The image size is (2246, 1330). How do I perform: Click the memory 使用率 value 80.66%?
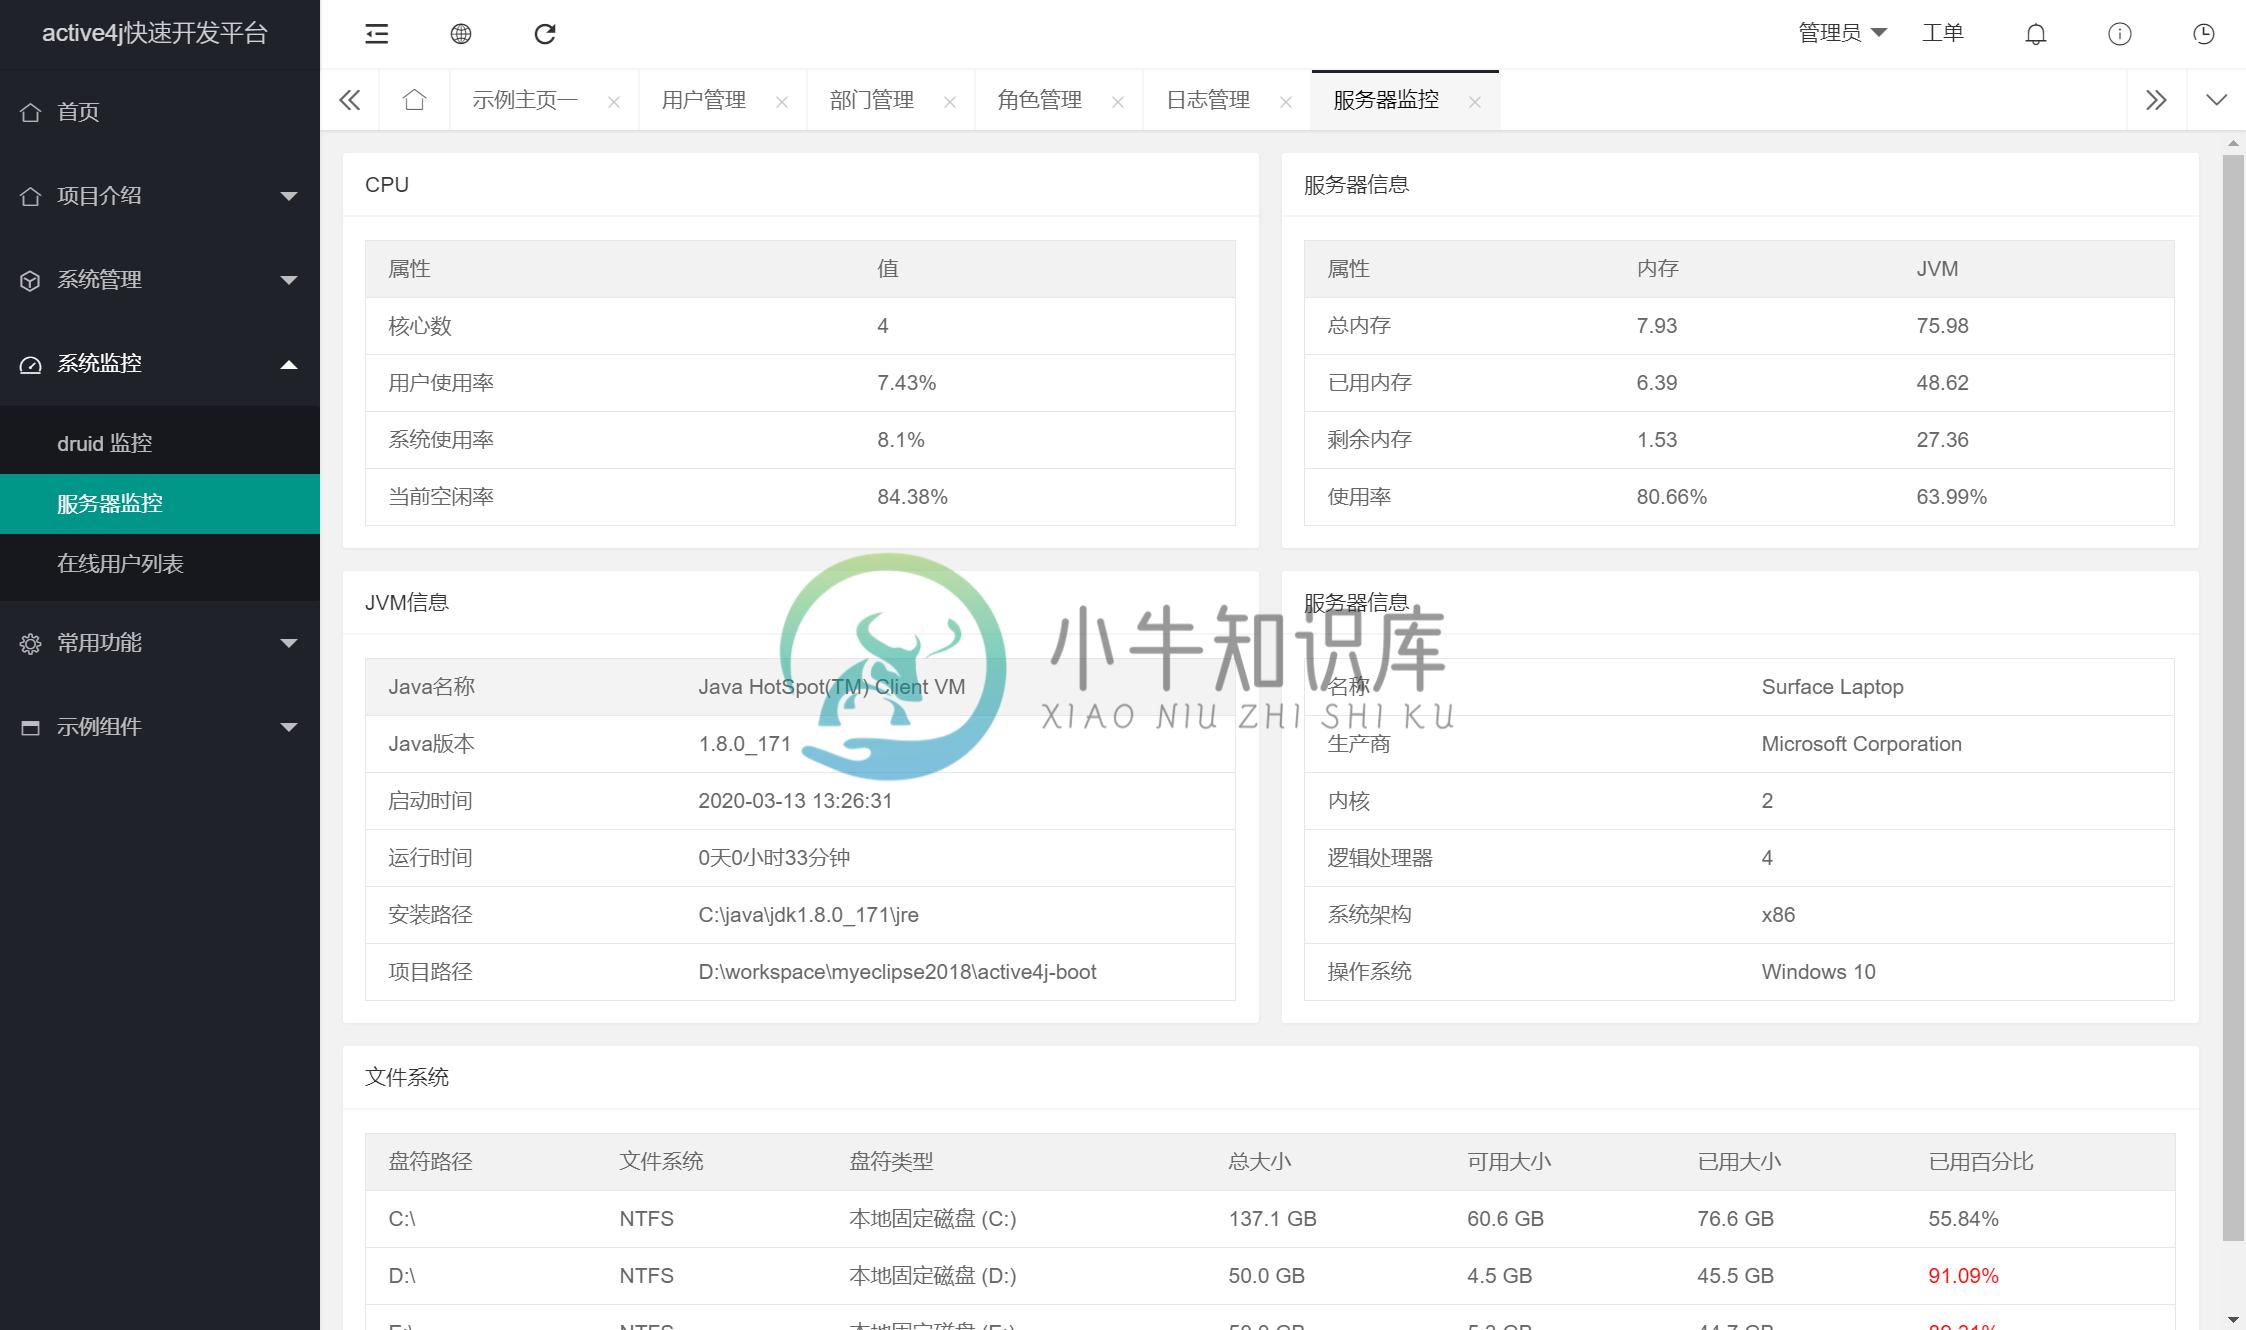[1671, 497]
